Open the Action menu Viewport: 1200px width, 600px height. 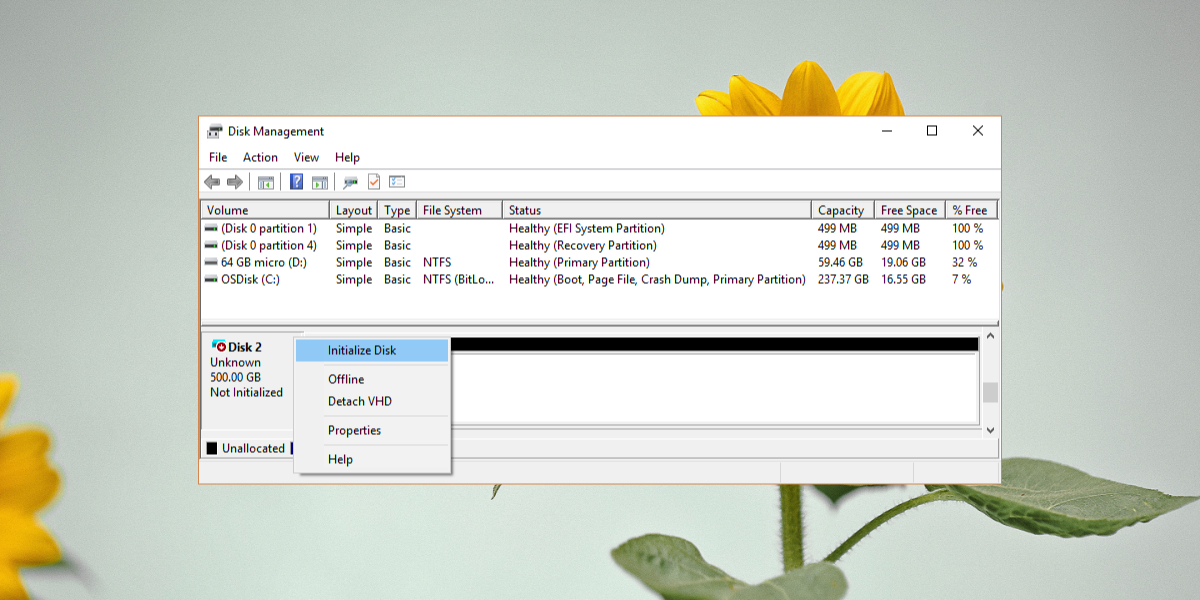pos(260,157)
